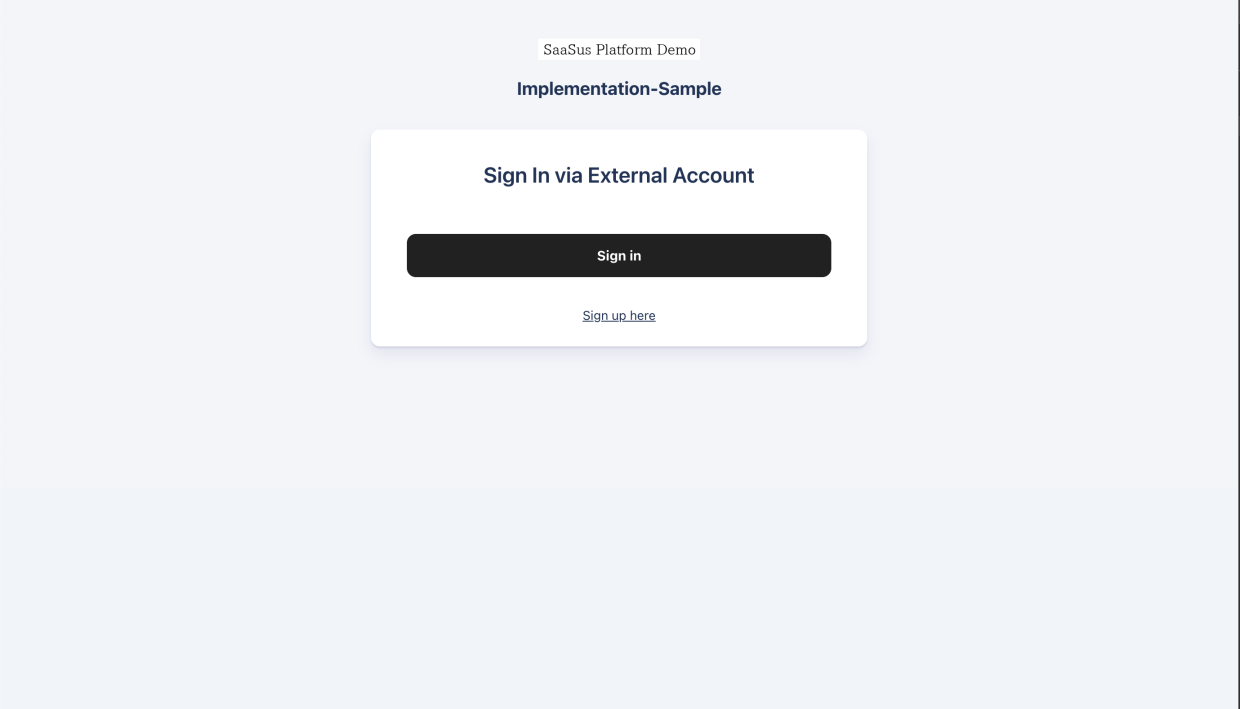Click the Sign In via External Account title
This screenshot has width=1240, height=709.
tap(619, 175)
